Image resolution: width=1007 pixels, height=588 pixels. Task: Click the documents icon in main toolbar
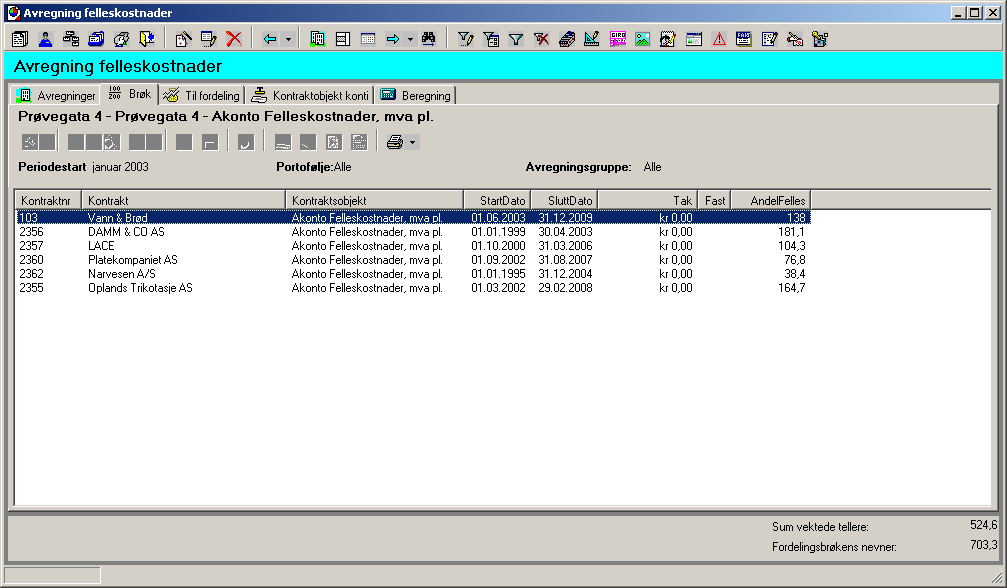click(20, 39)
